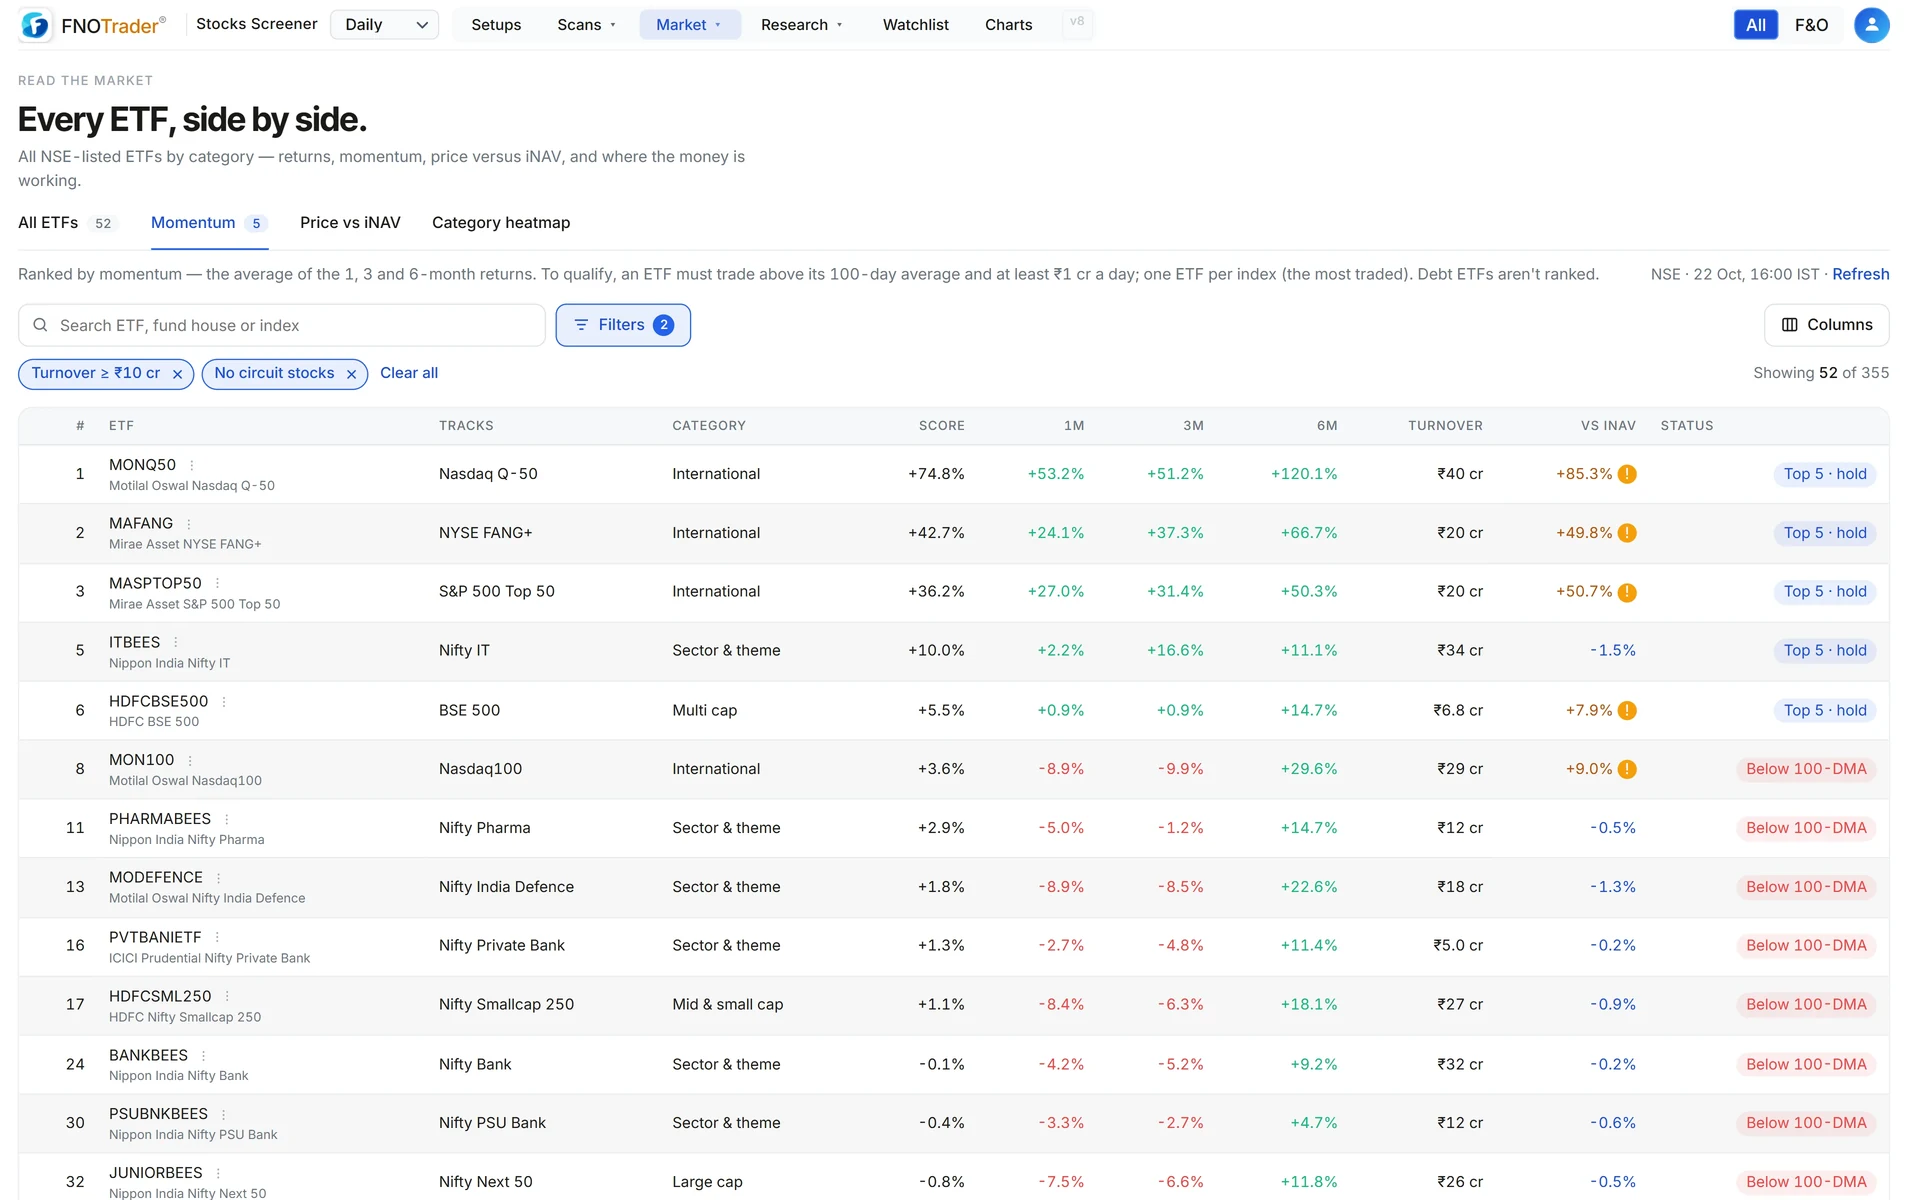
Task: Open the Category heatmap tab
Action: coord(501,223)
